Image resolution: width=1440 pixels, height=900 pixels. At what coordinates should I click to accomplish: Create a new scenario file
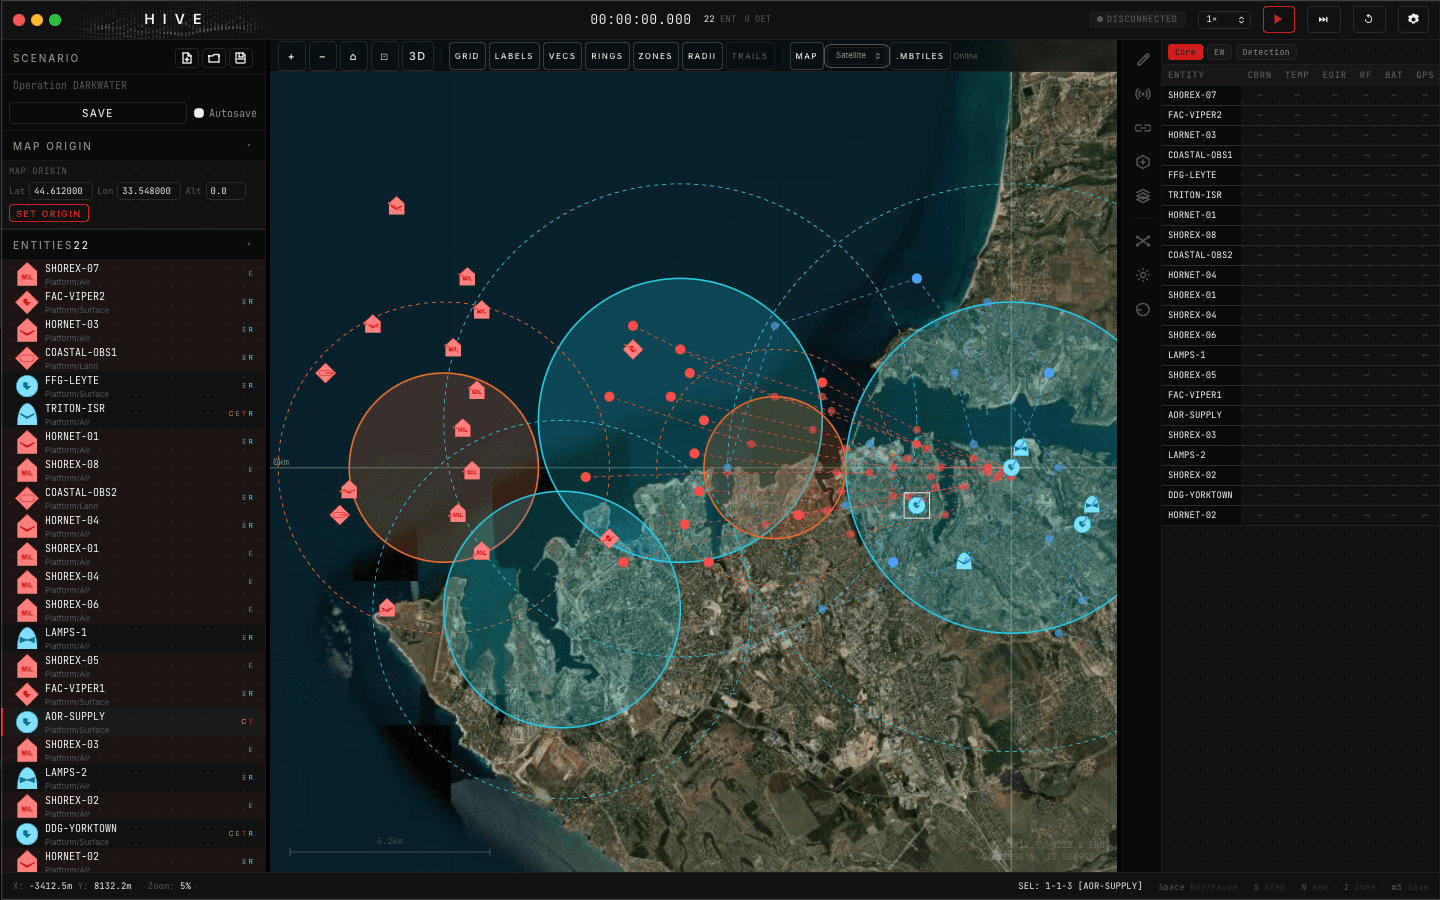(x=187, y=58)
